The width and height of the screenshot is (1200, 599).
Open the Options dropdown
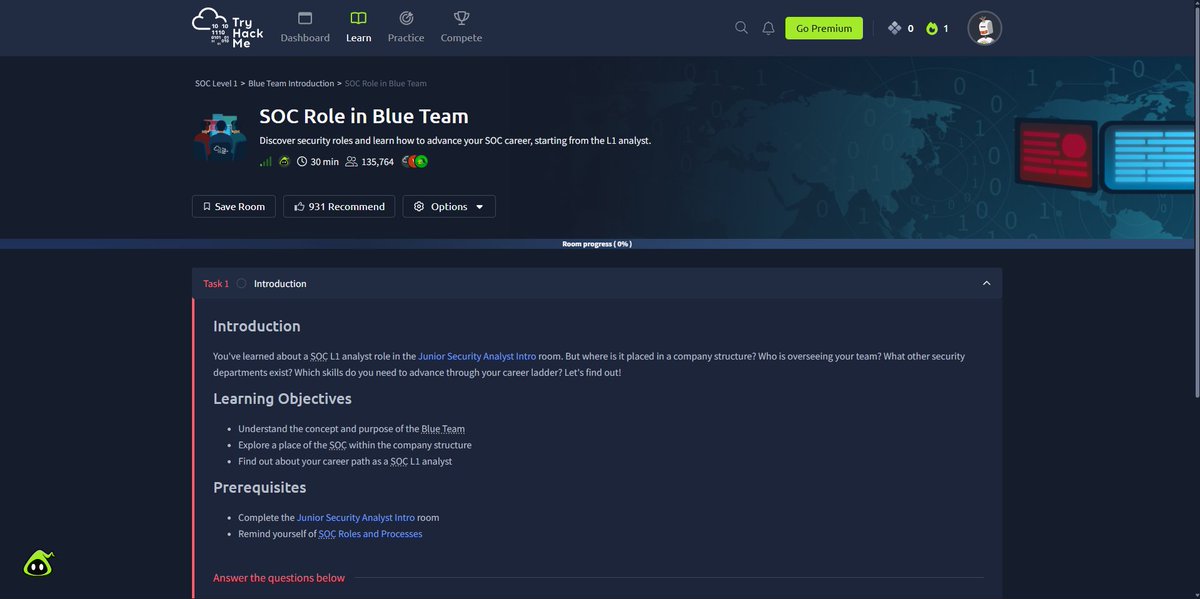[x=449, y=206]
